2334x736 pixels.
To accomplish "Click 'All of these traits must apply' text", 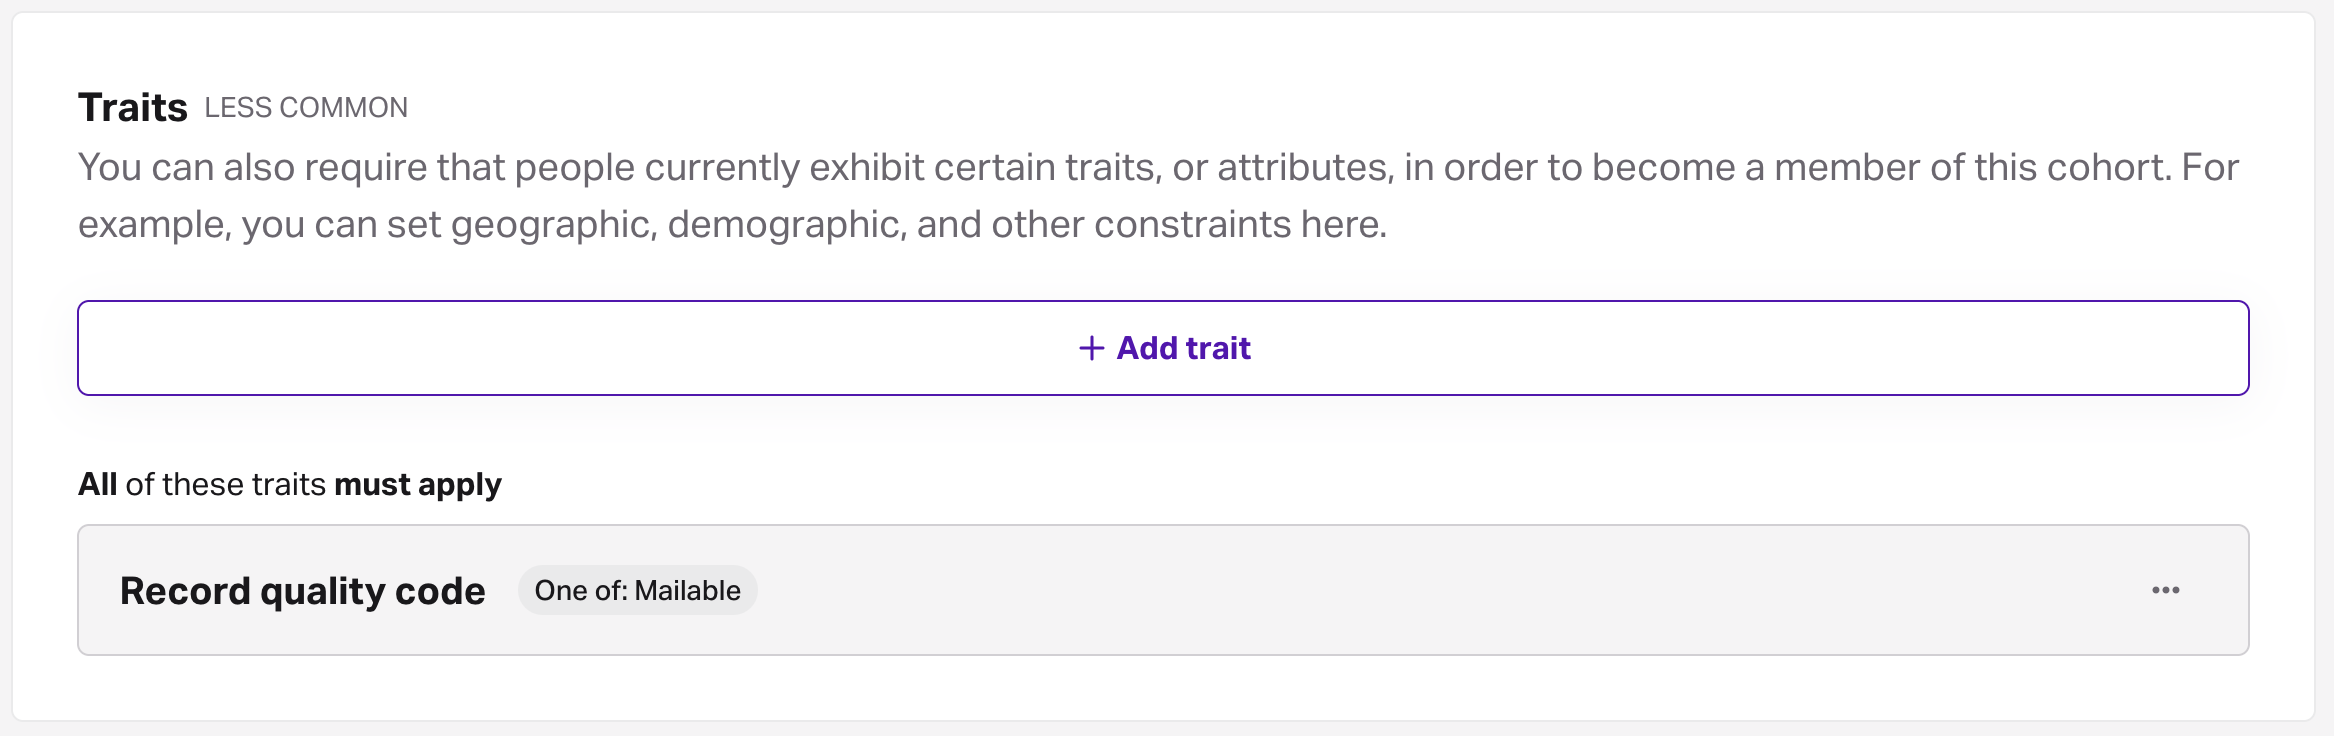I will click(x=289, y=484).
